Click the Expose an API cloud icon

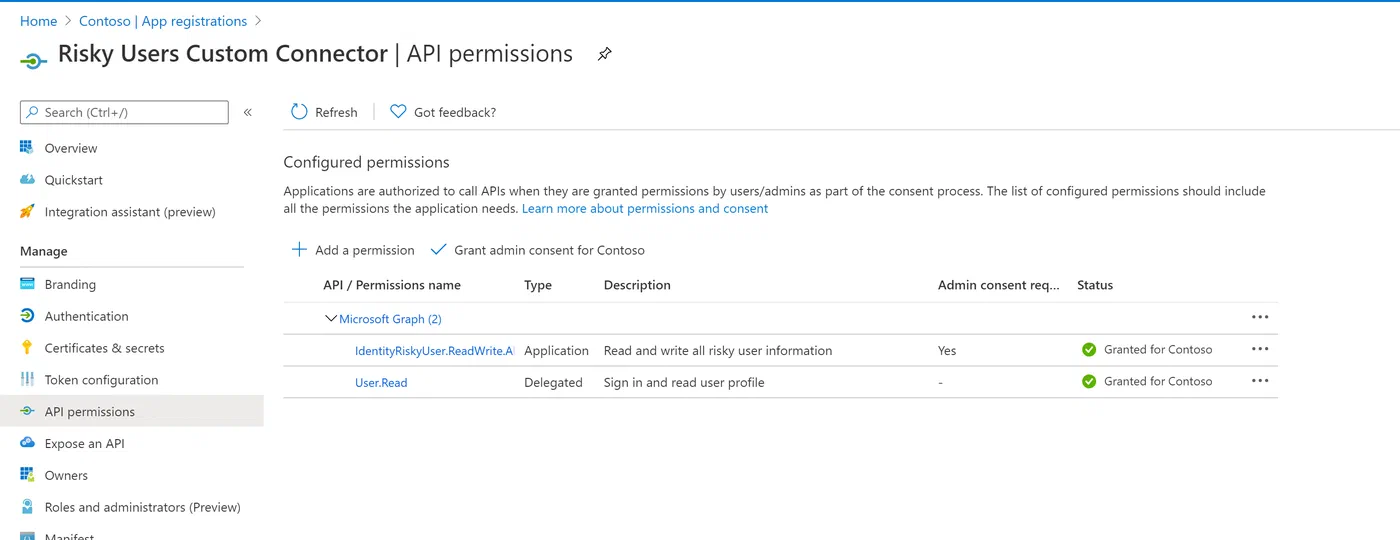[x=27, y=443]
